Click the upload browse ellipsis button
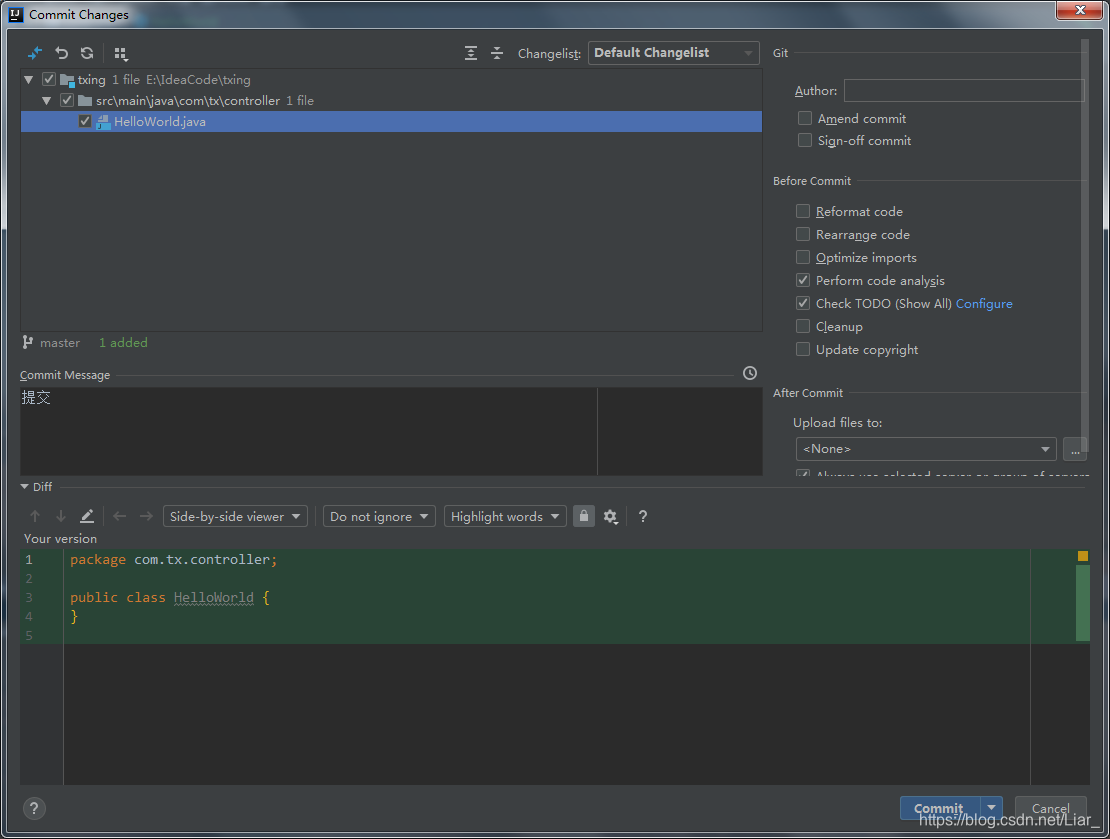 1075,449
